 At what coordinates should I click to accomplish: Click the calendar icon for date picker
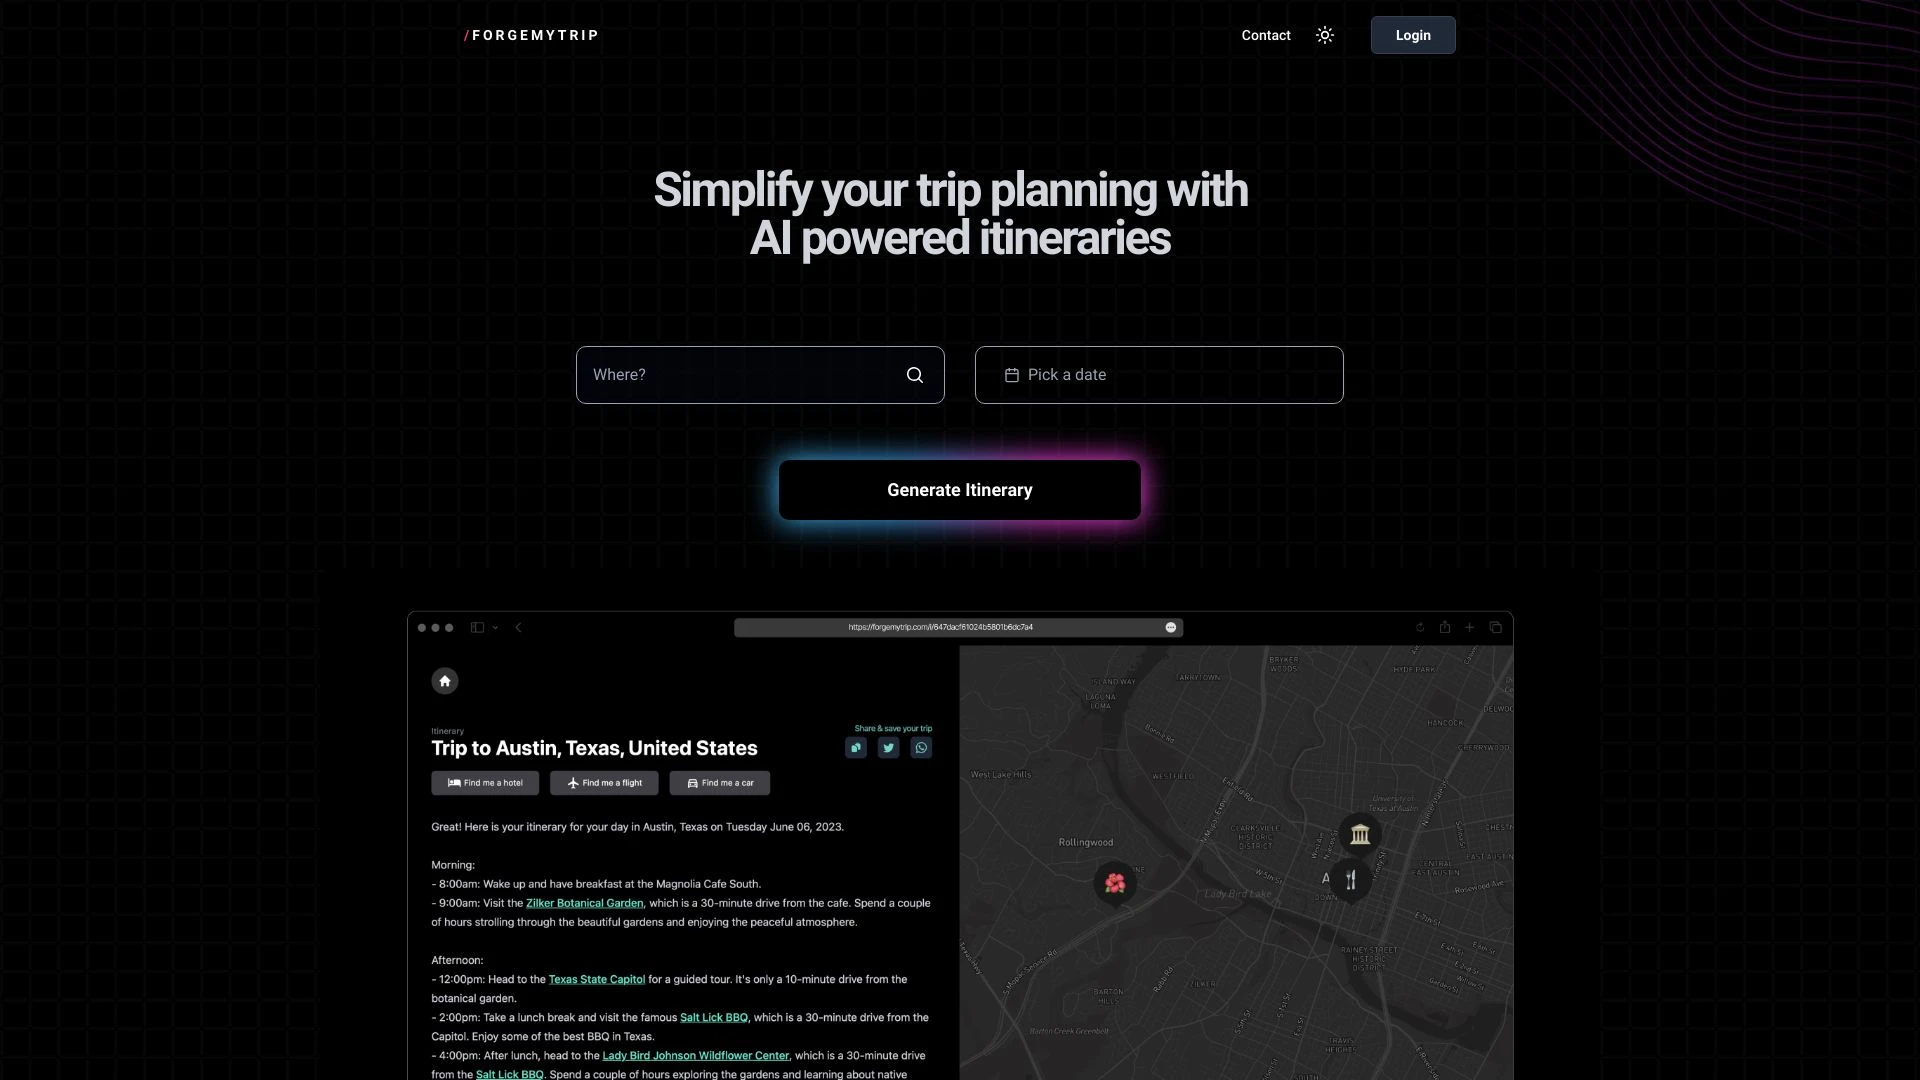click(1011, 375)
